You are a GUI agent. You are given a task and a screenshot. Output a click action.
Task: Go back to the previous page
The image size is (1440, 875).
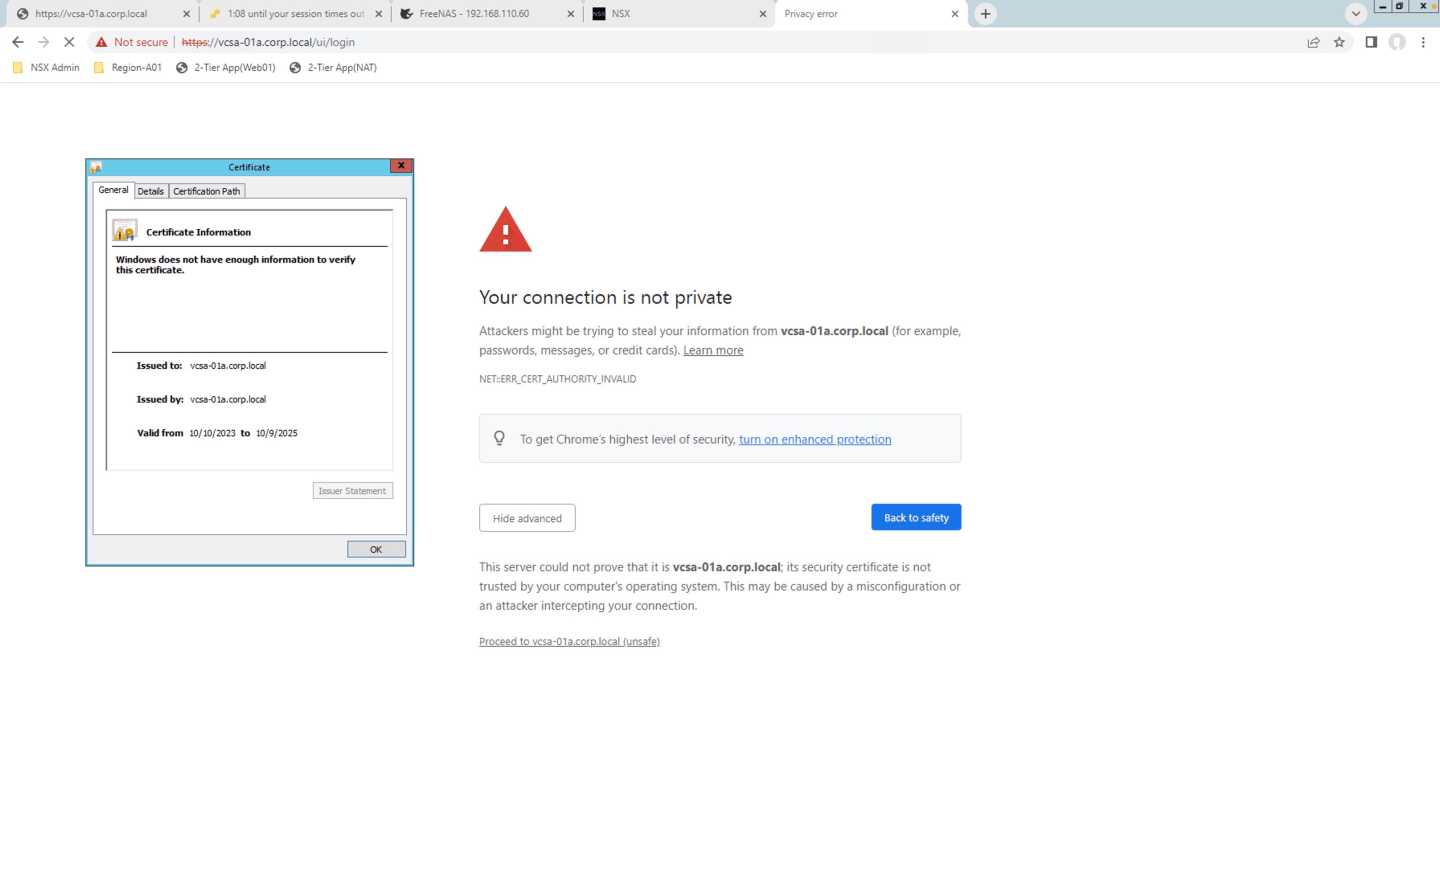click(18, 42)
